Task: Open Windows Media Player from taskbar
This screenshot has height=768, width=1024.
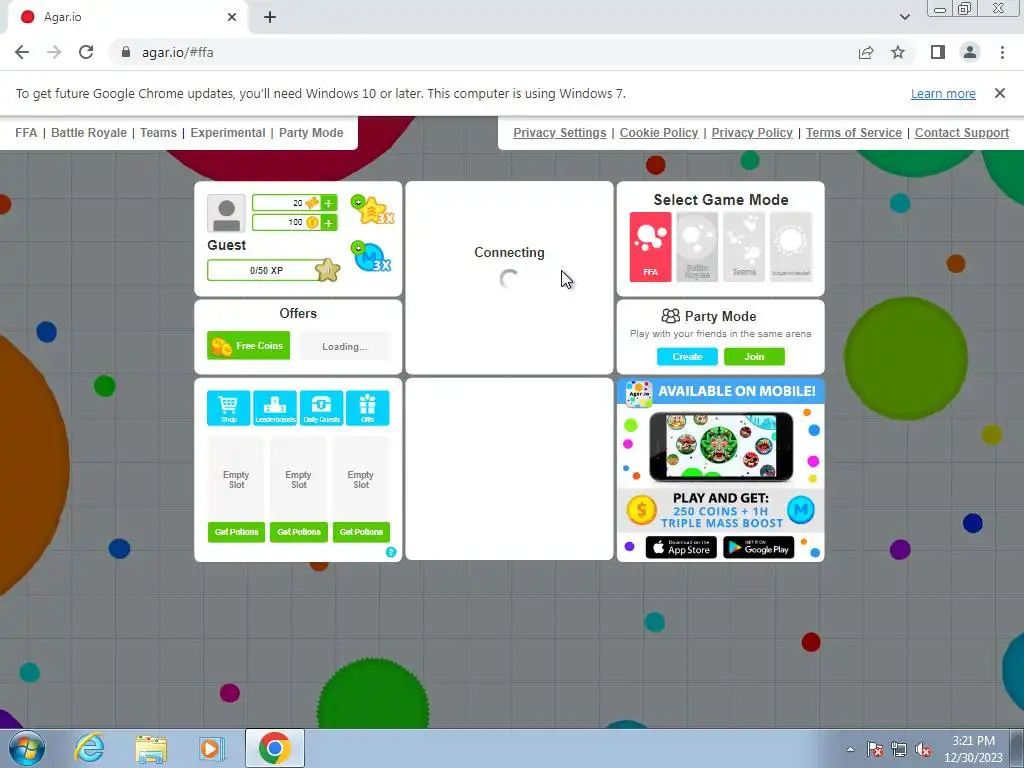Action: tap(211, 748)
